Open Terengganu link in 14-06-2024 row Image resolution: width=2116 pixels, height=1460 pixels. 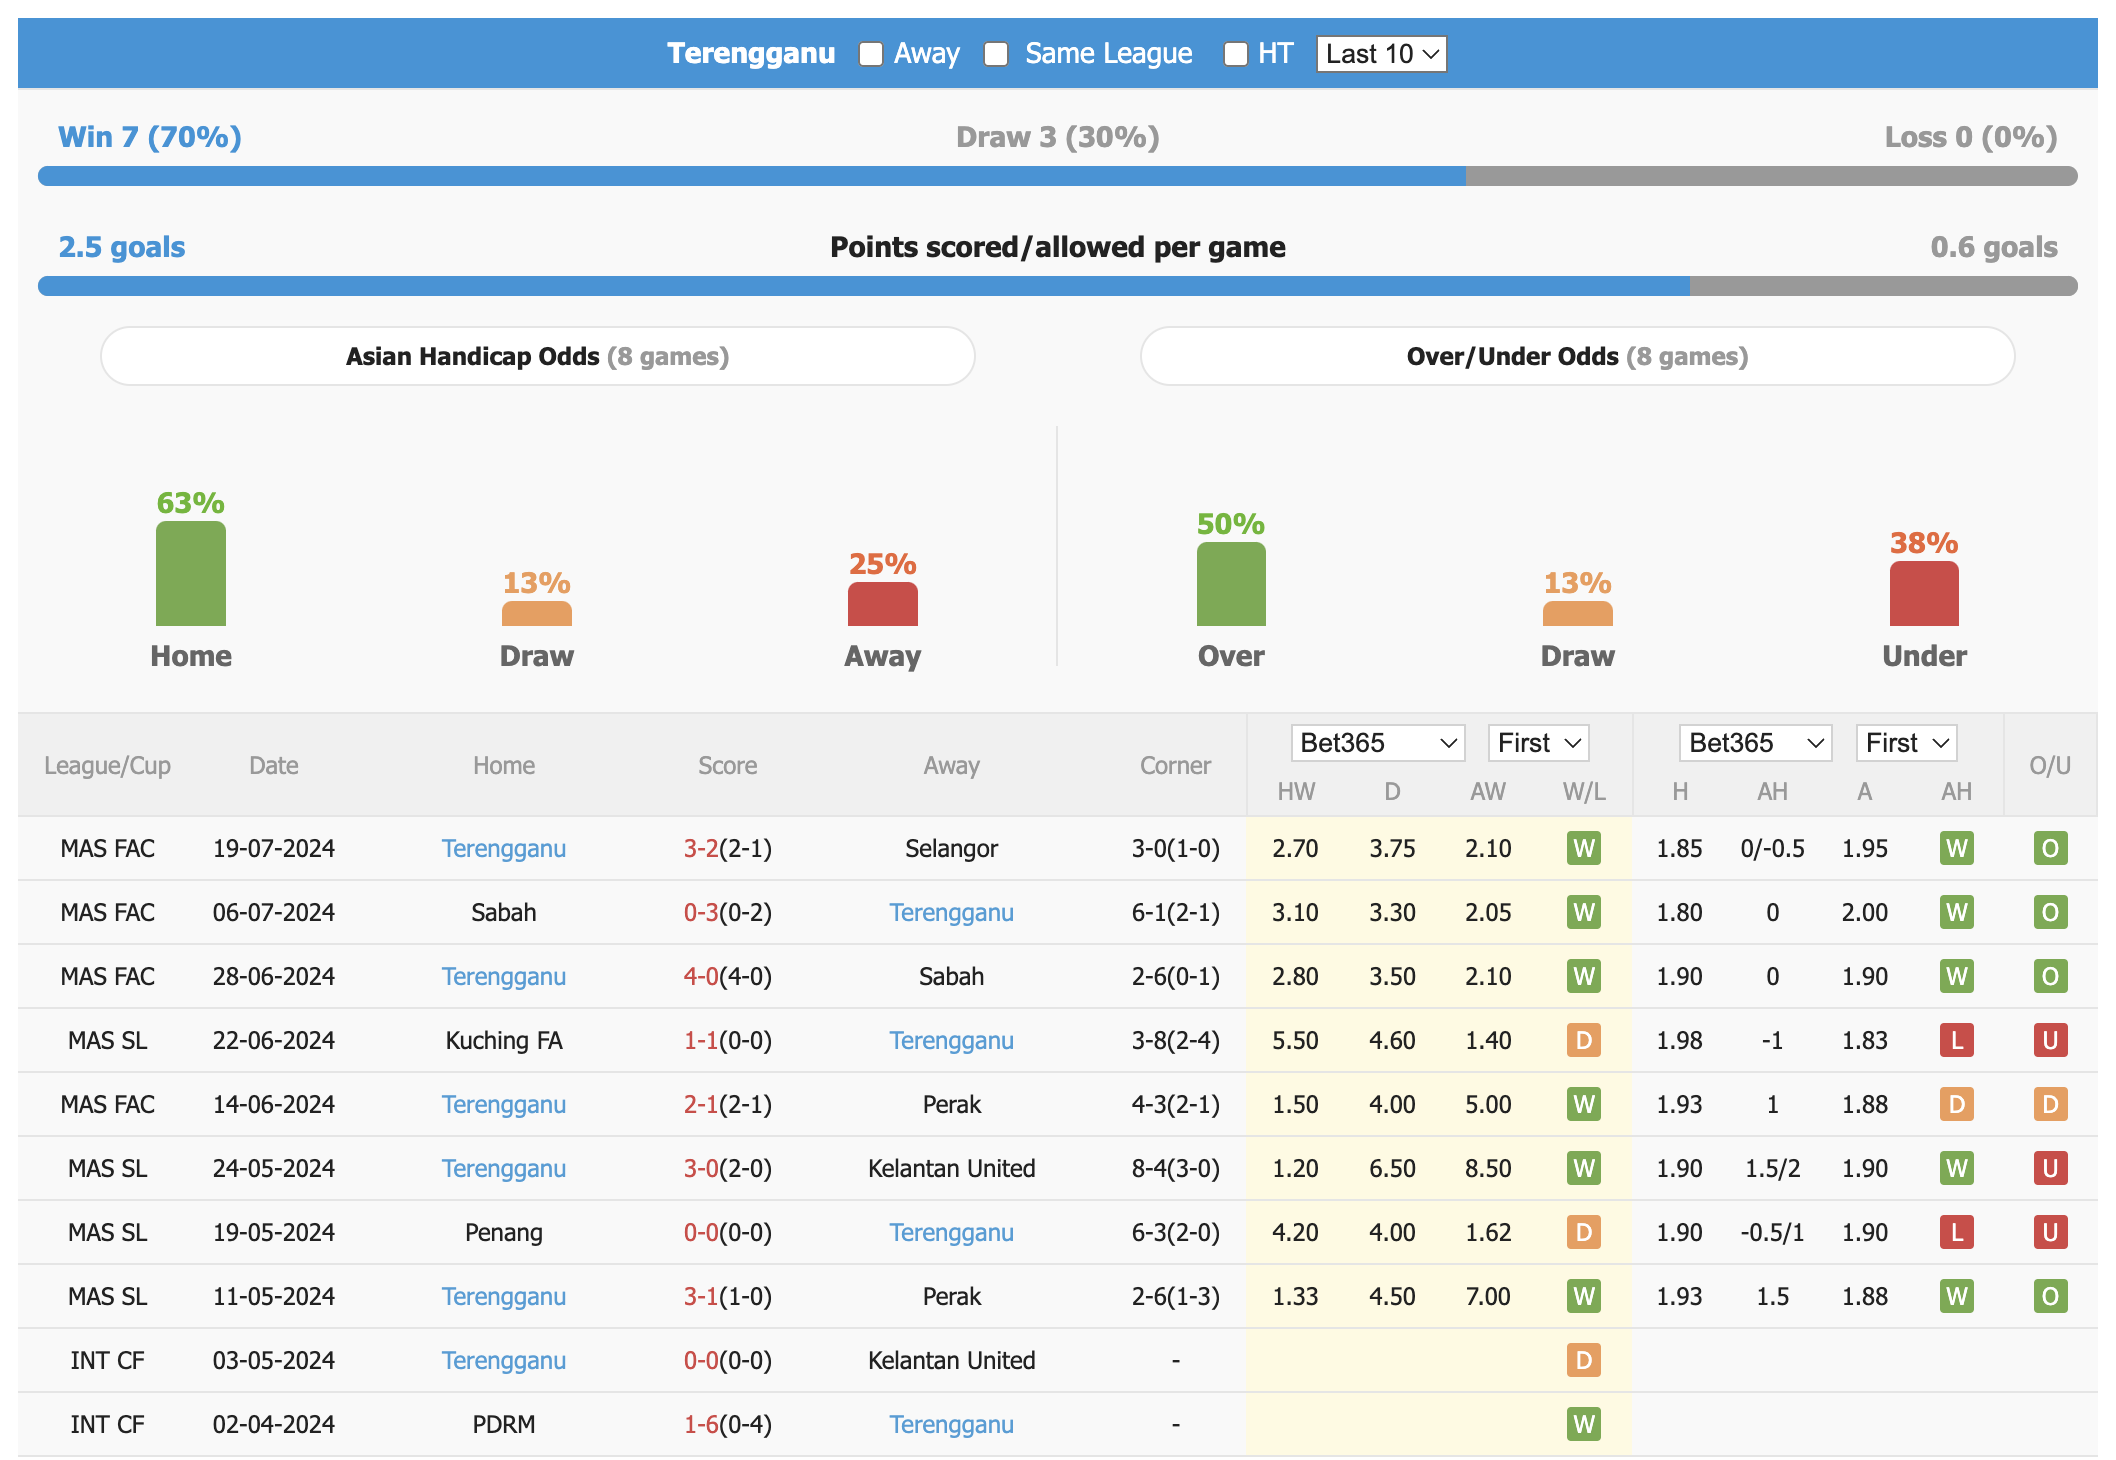(504, 1104)
